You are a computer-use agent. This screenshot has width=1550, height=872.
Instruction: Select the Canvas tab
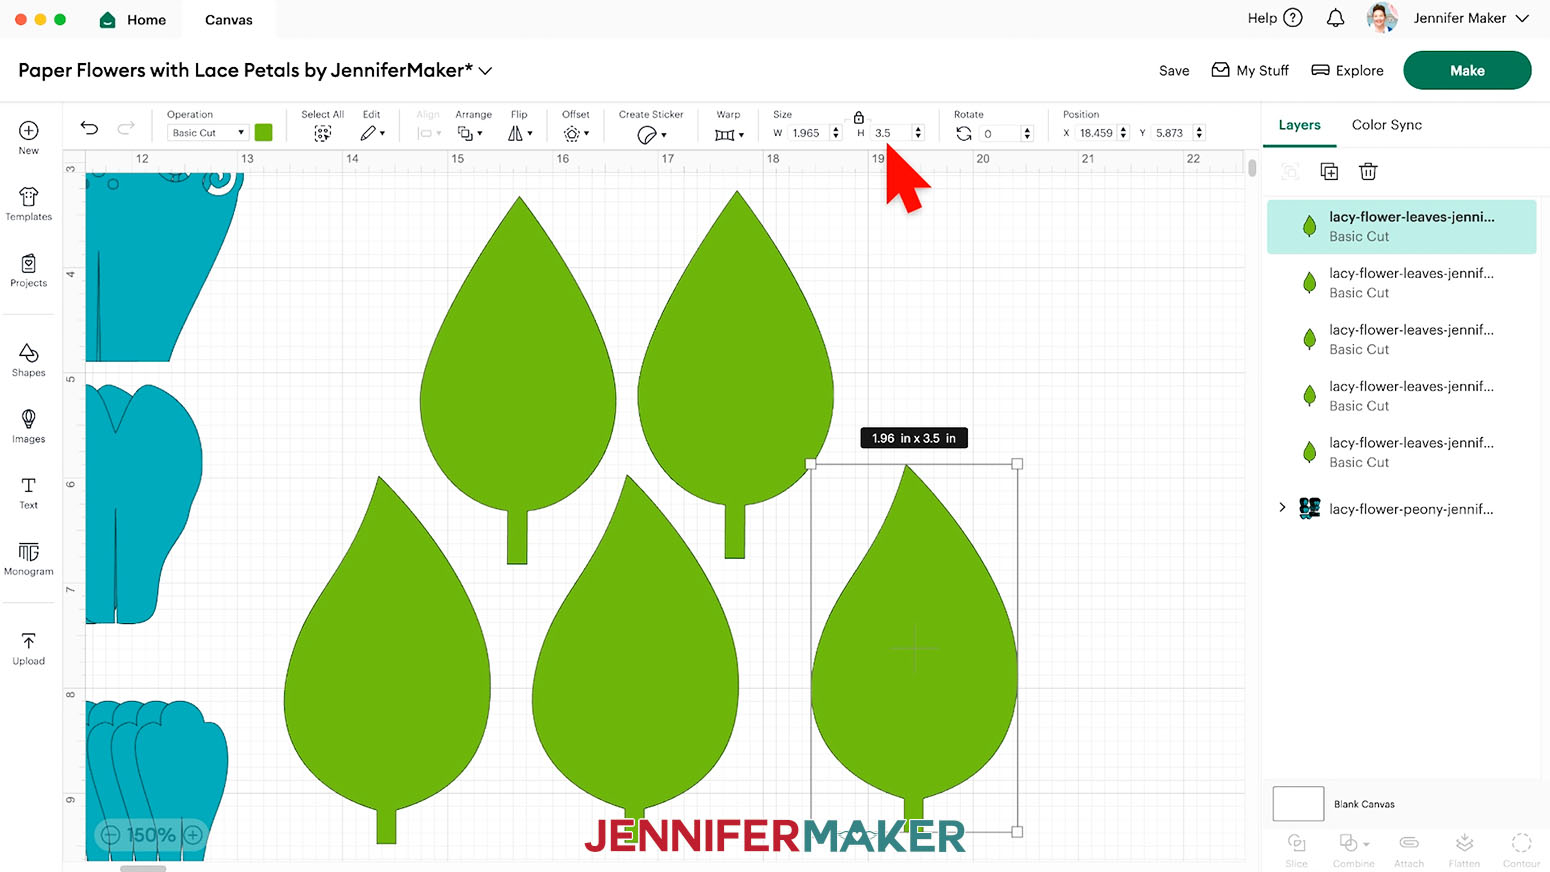[229, 20]
